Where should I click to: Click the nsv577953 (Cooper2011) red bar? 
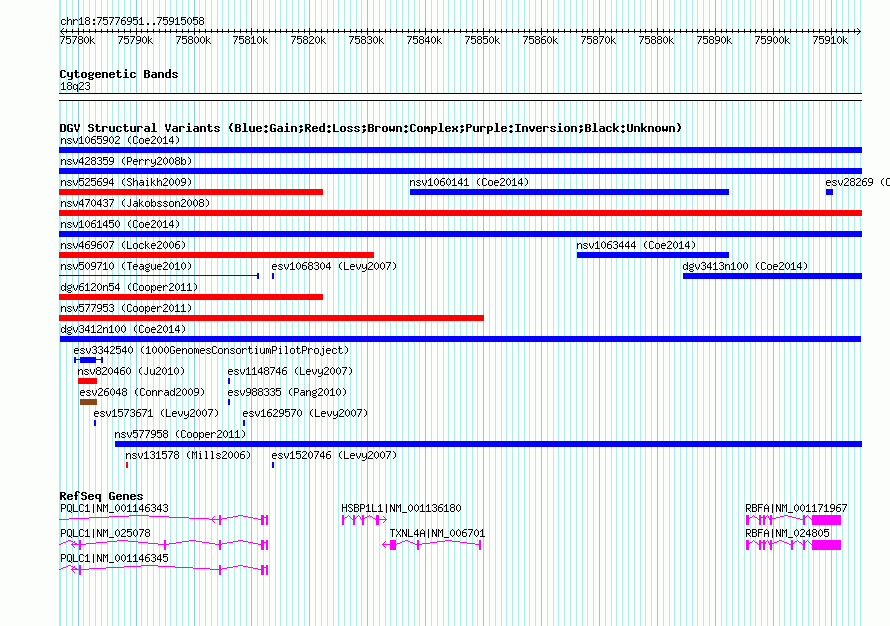pyautogui.click(x=271, y=318)
